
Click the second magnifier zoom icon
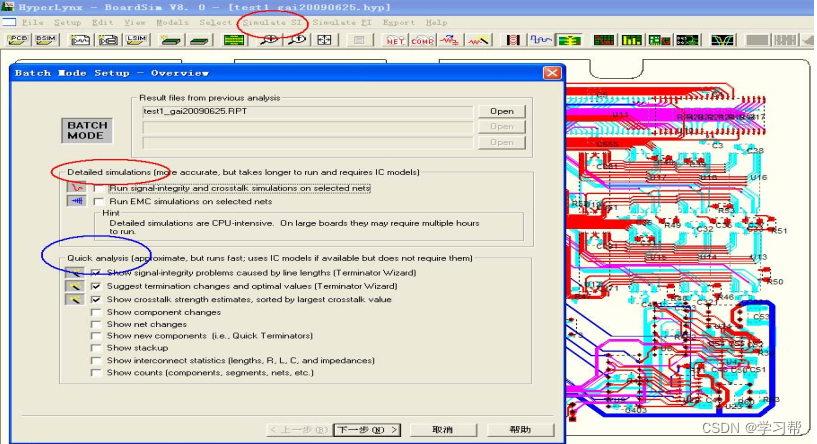pos(297,40)
